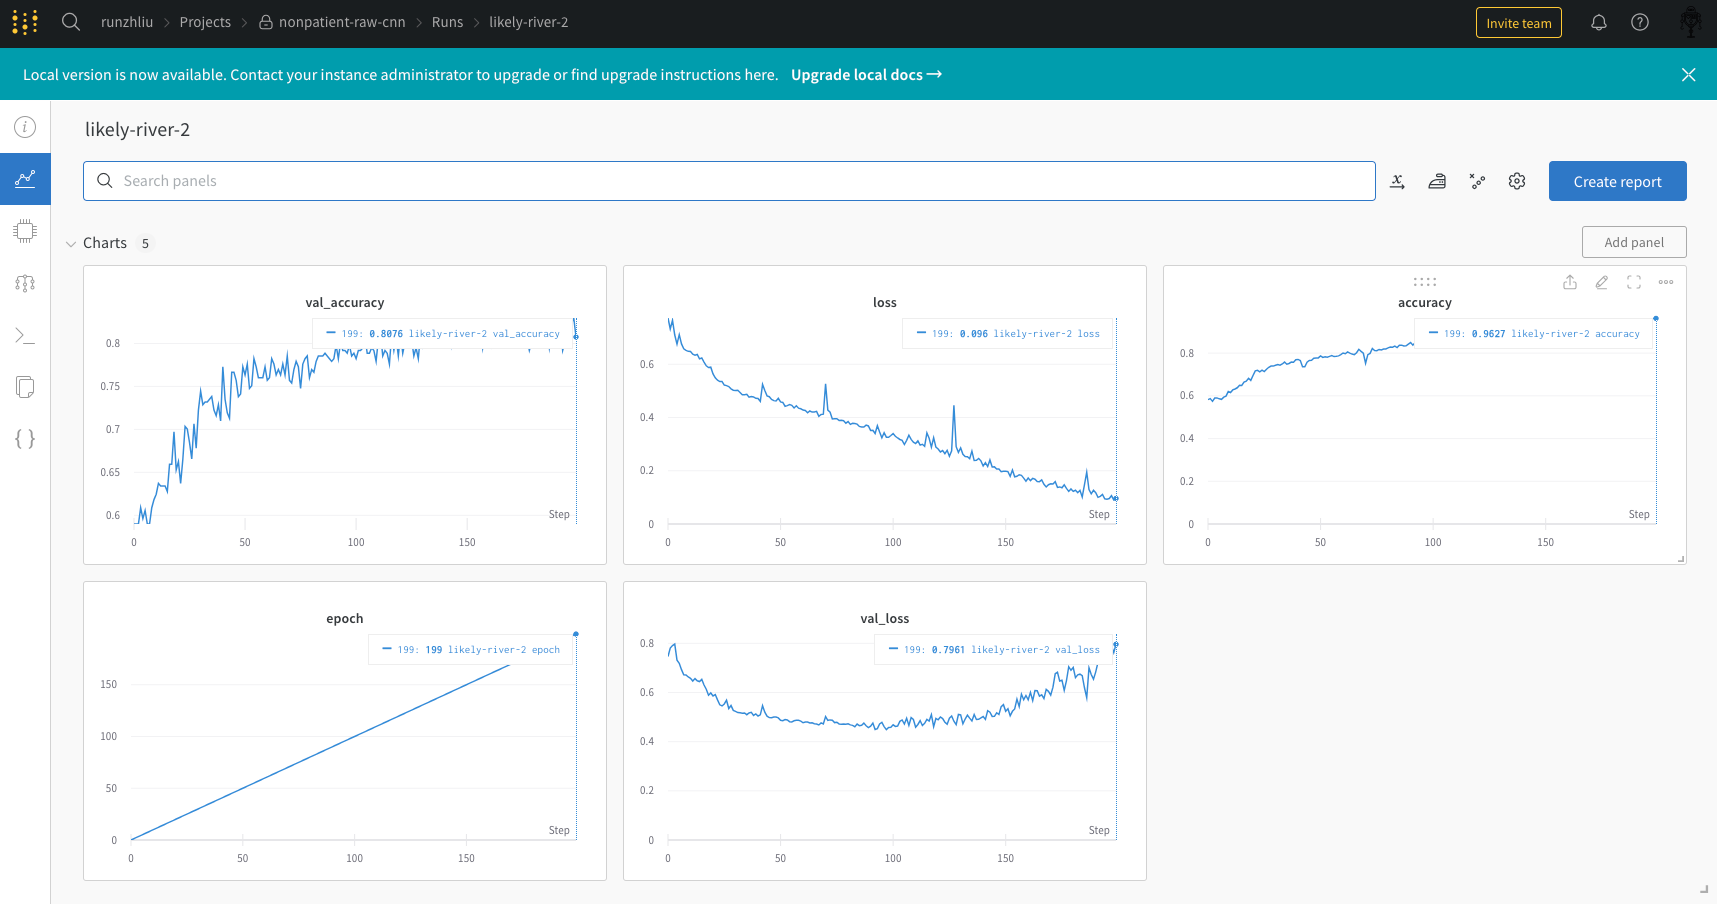The height and width of the screenshot is (904, 1717).
Task: Click the Create report button
Action: pos(1617,181)
